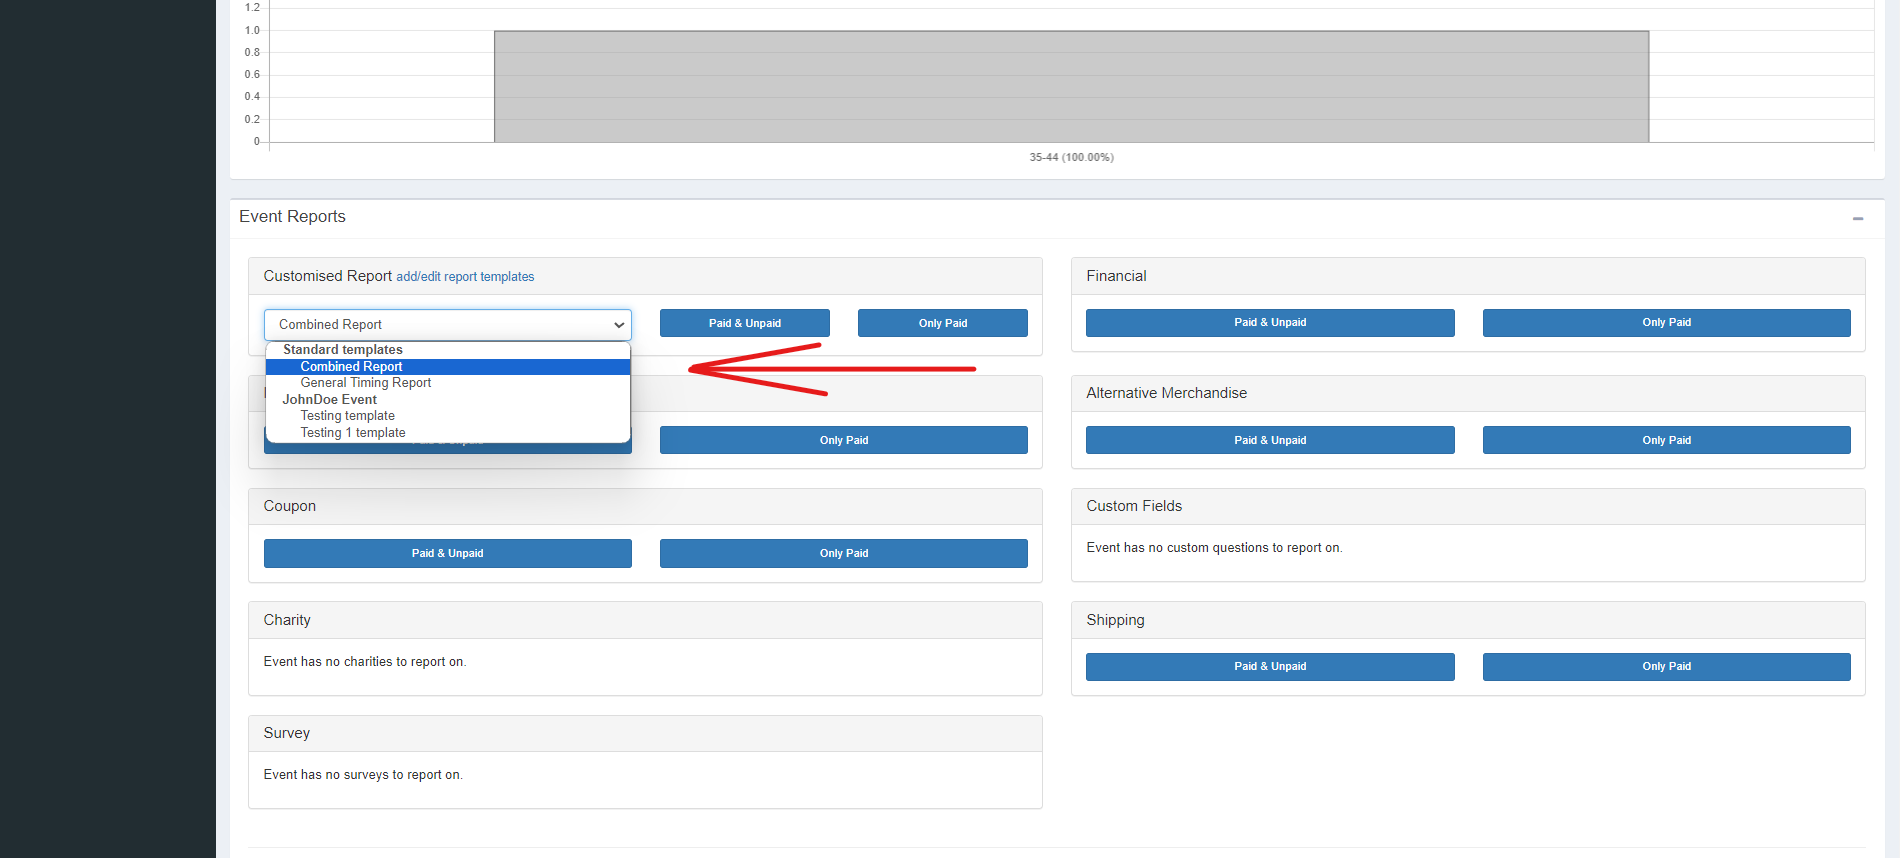Pick the Testing template option
Viewport: 1900px width, 858px height.
click(x=448, y=416)
